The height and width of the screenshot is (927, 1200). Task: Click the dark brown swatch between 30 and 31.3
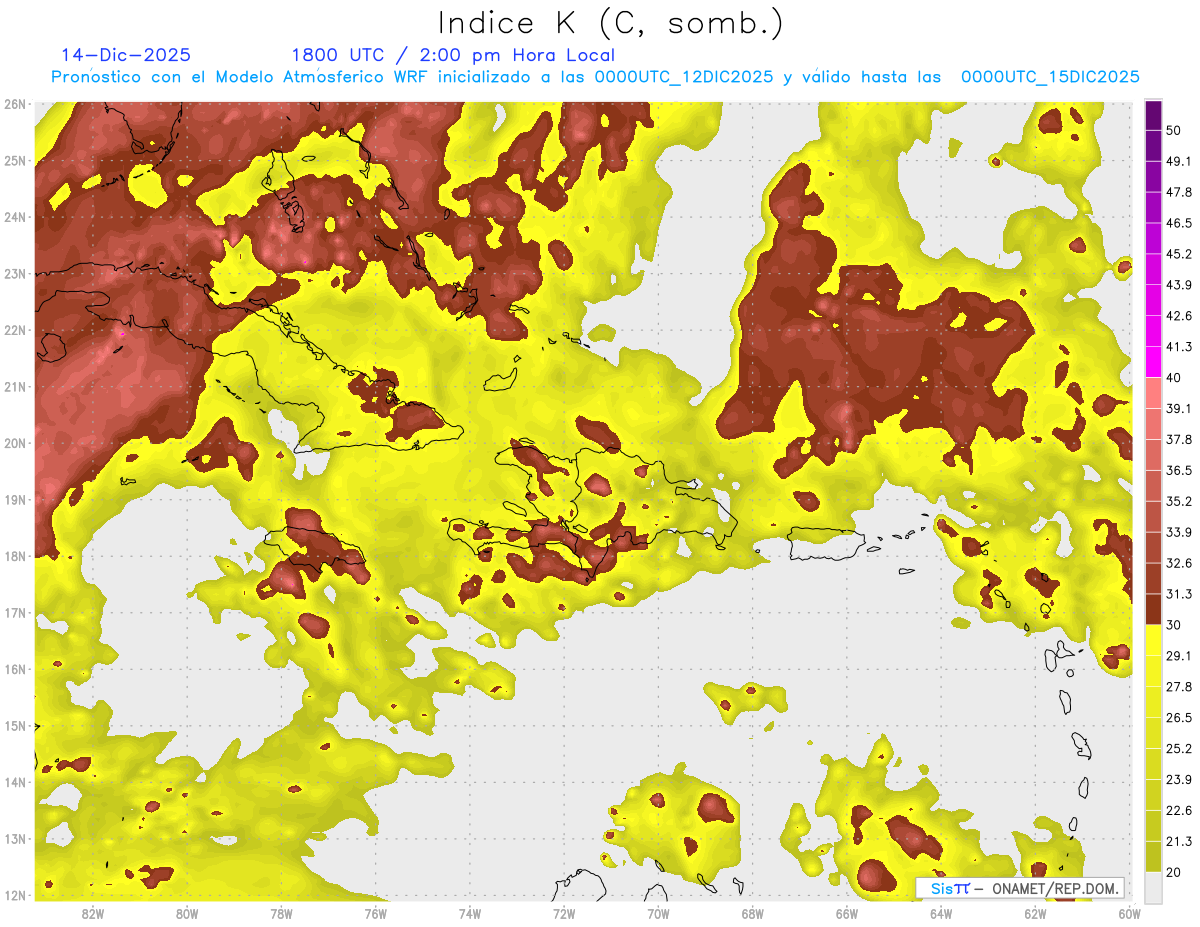pyautogui.click(x=1153, y=609)
